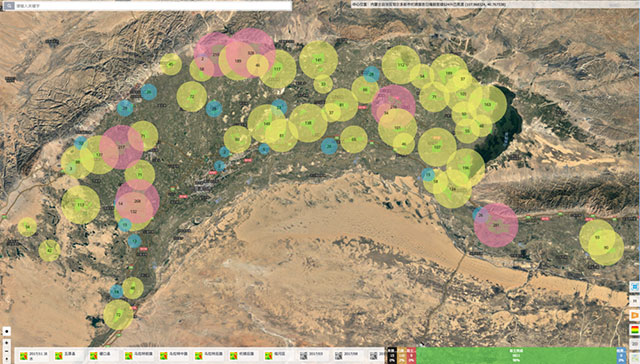Click the yellow cluster circle labeled 141
The width and height of the screenshot is (640, 364).
coord(318,60)
